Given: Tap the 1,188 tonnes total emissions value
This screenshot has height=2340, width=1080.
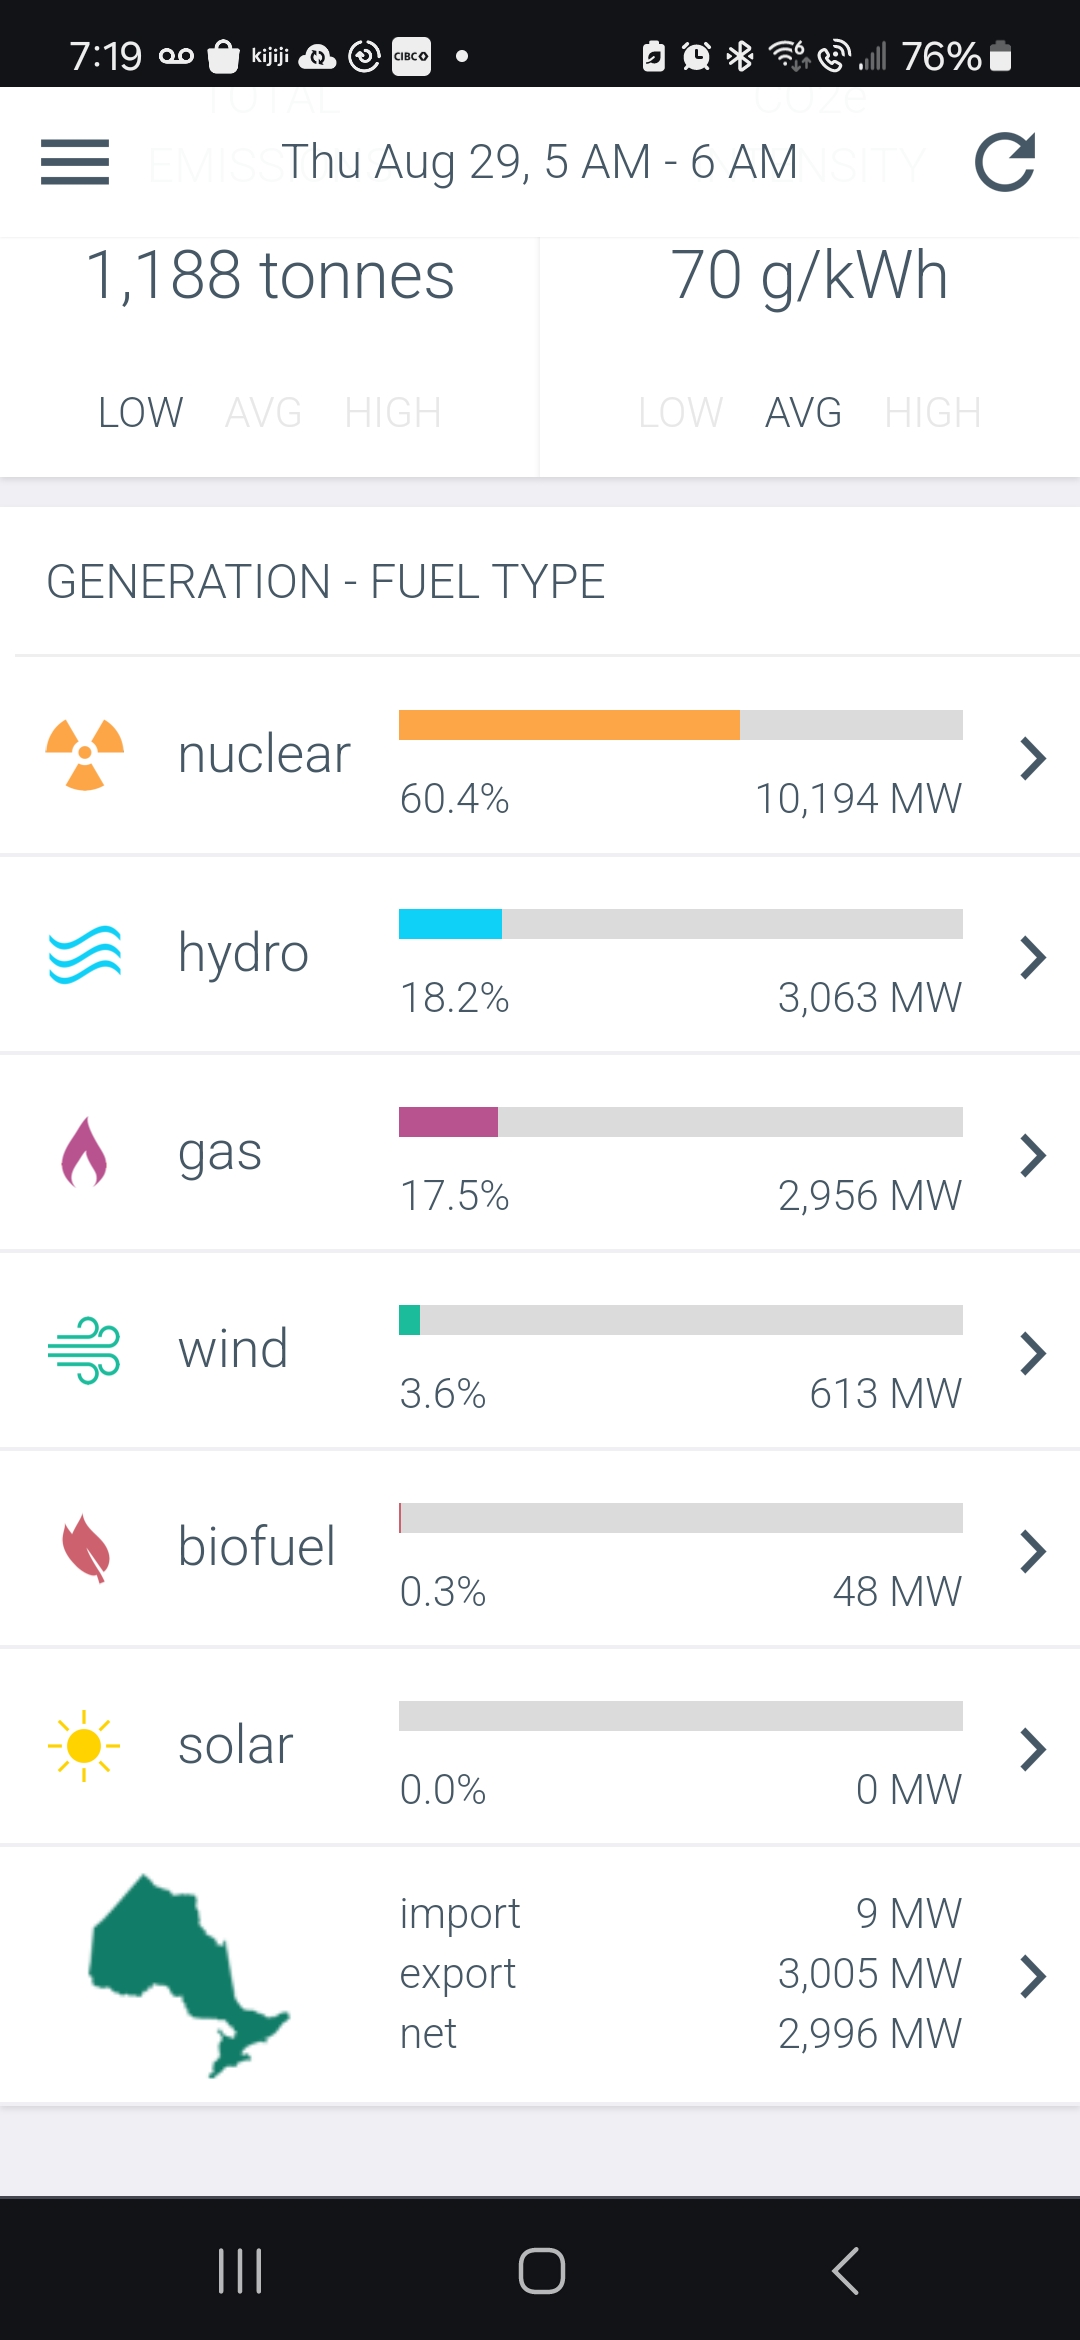Looking at the screenshot, I should [x=270, y=276].
